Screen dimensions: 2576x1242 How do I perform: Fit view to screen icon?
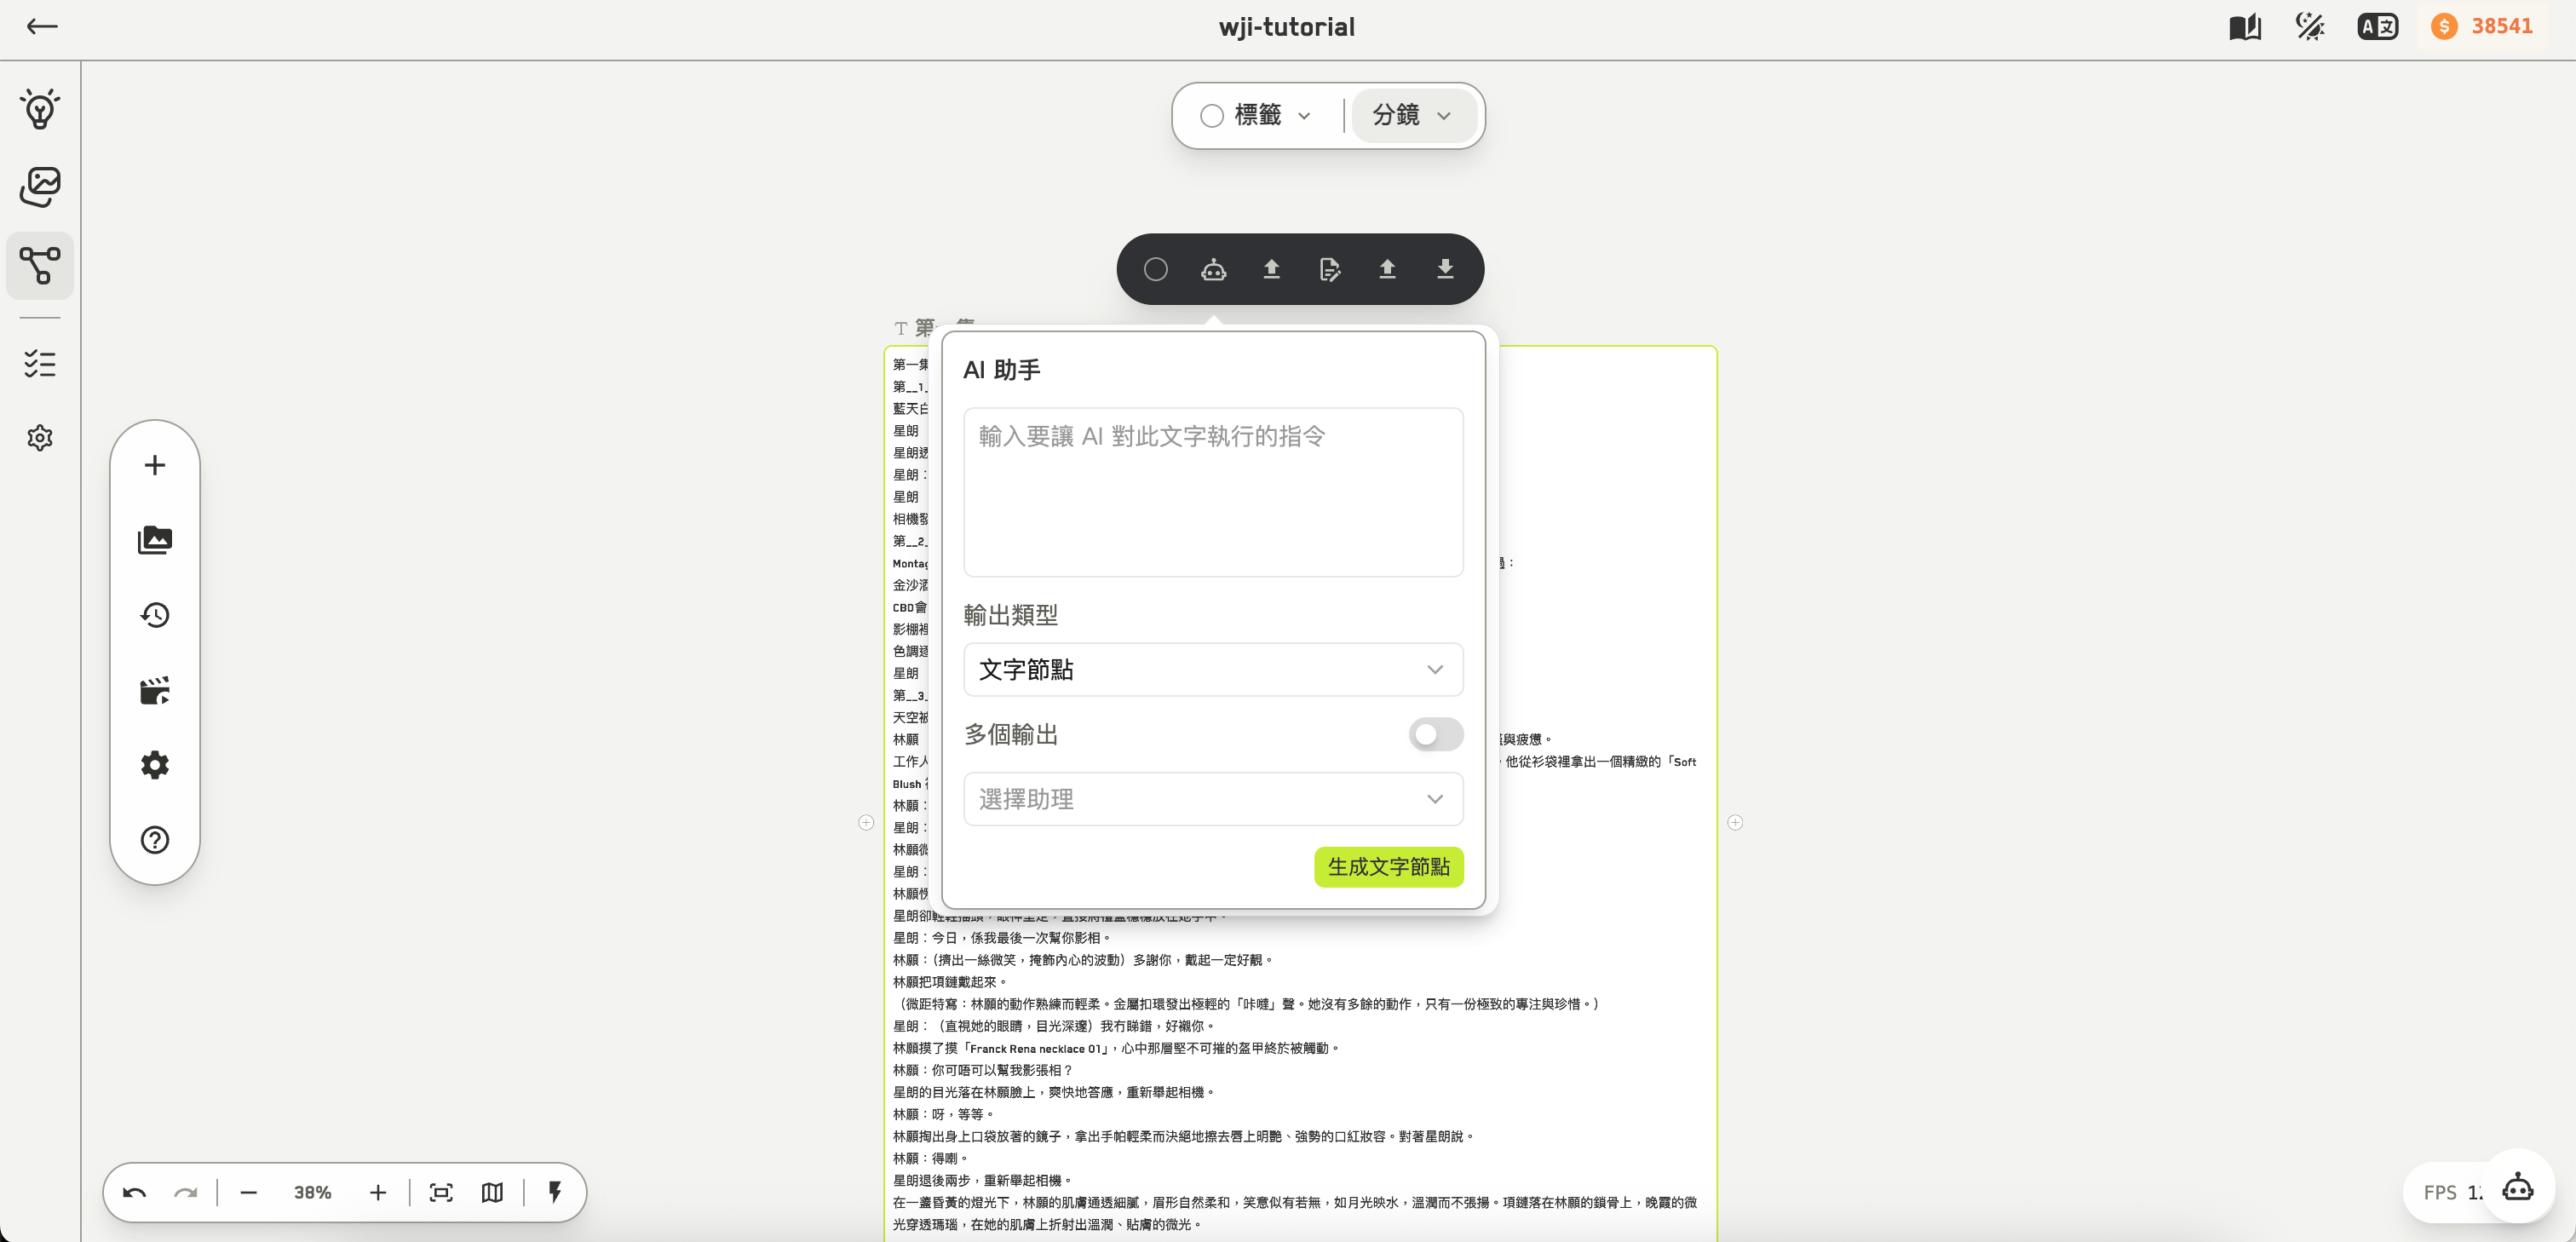click(x=441, y=1192)
